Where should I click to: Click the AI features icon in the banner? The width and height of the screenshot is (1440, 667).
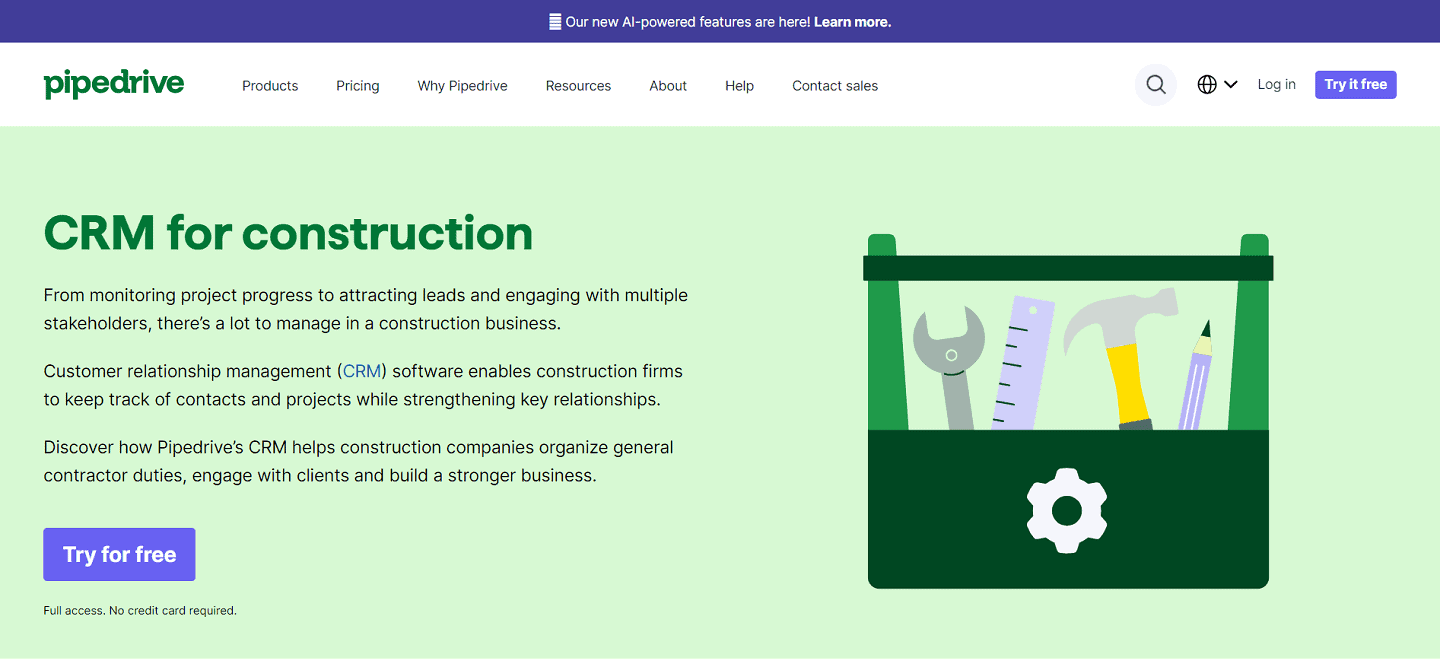(554, 21)
